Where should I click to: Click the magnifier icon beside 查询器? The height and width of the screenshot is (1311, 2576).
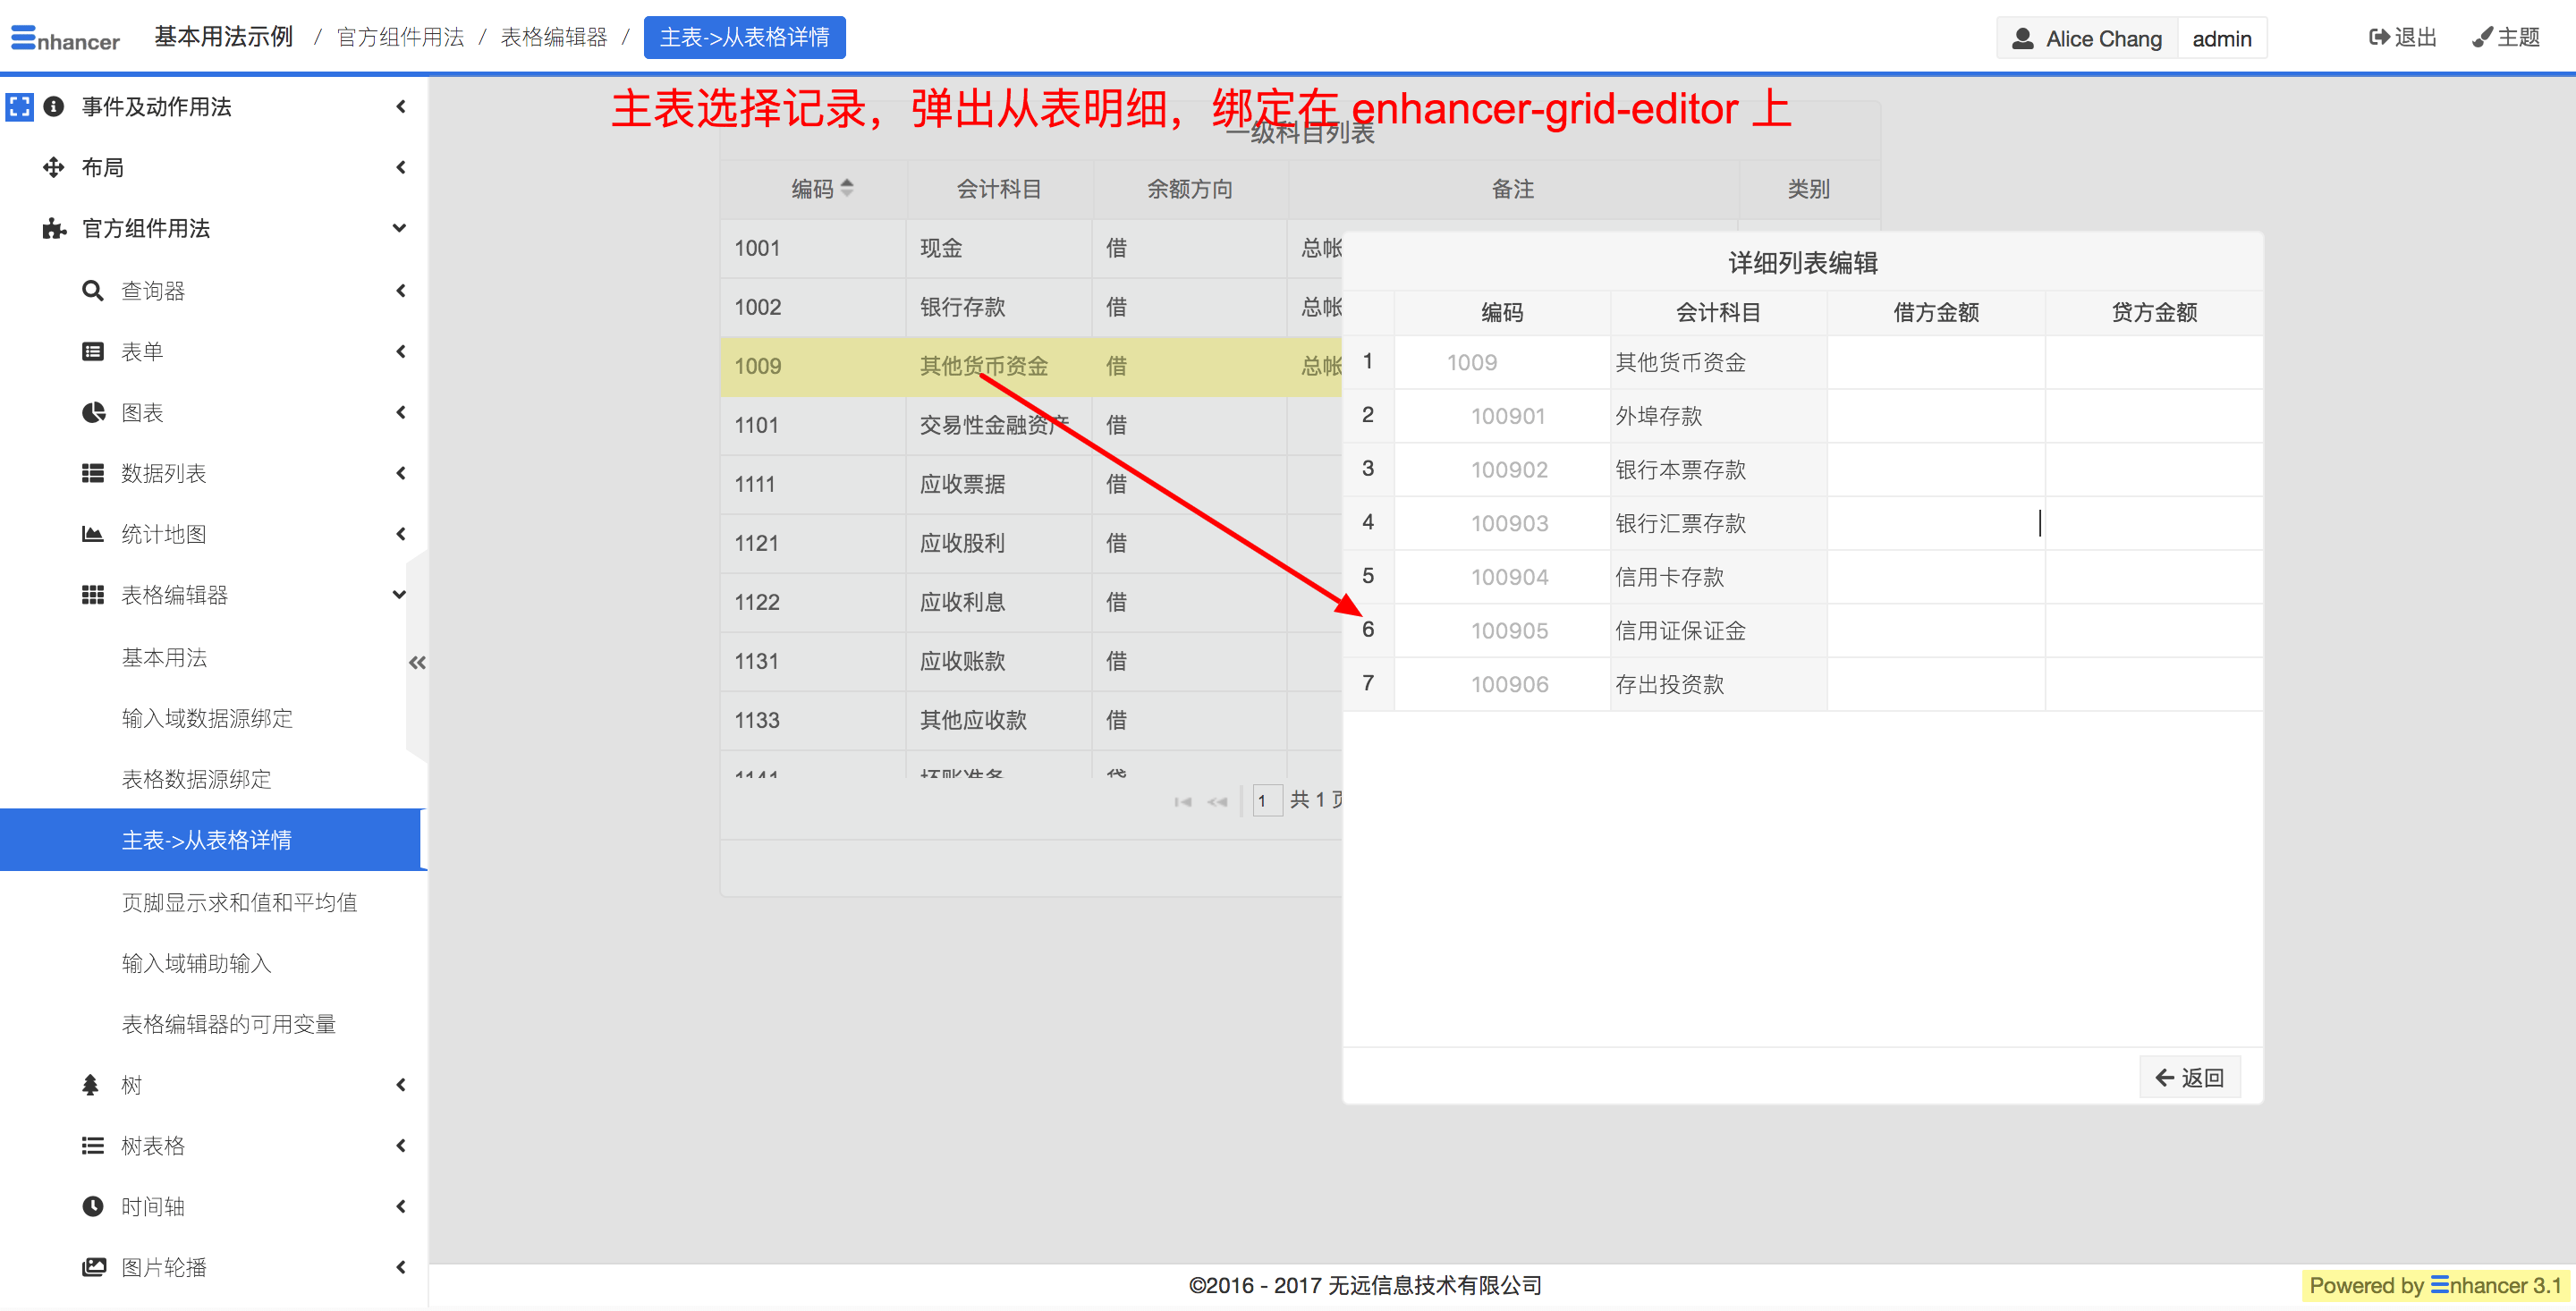[92, 291]
